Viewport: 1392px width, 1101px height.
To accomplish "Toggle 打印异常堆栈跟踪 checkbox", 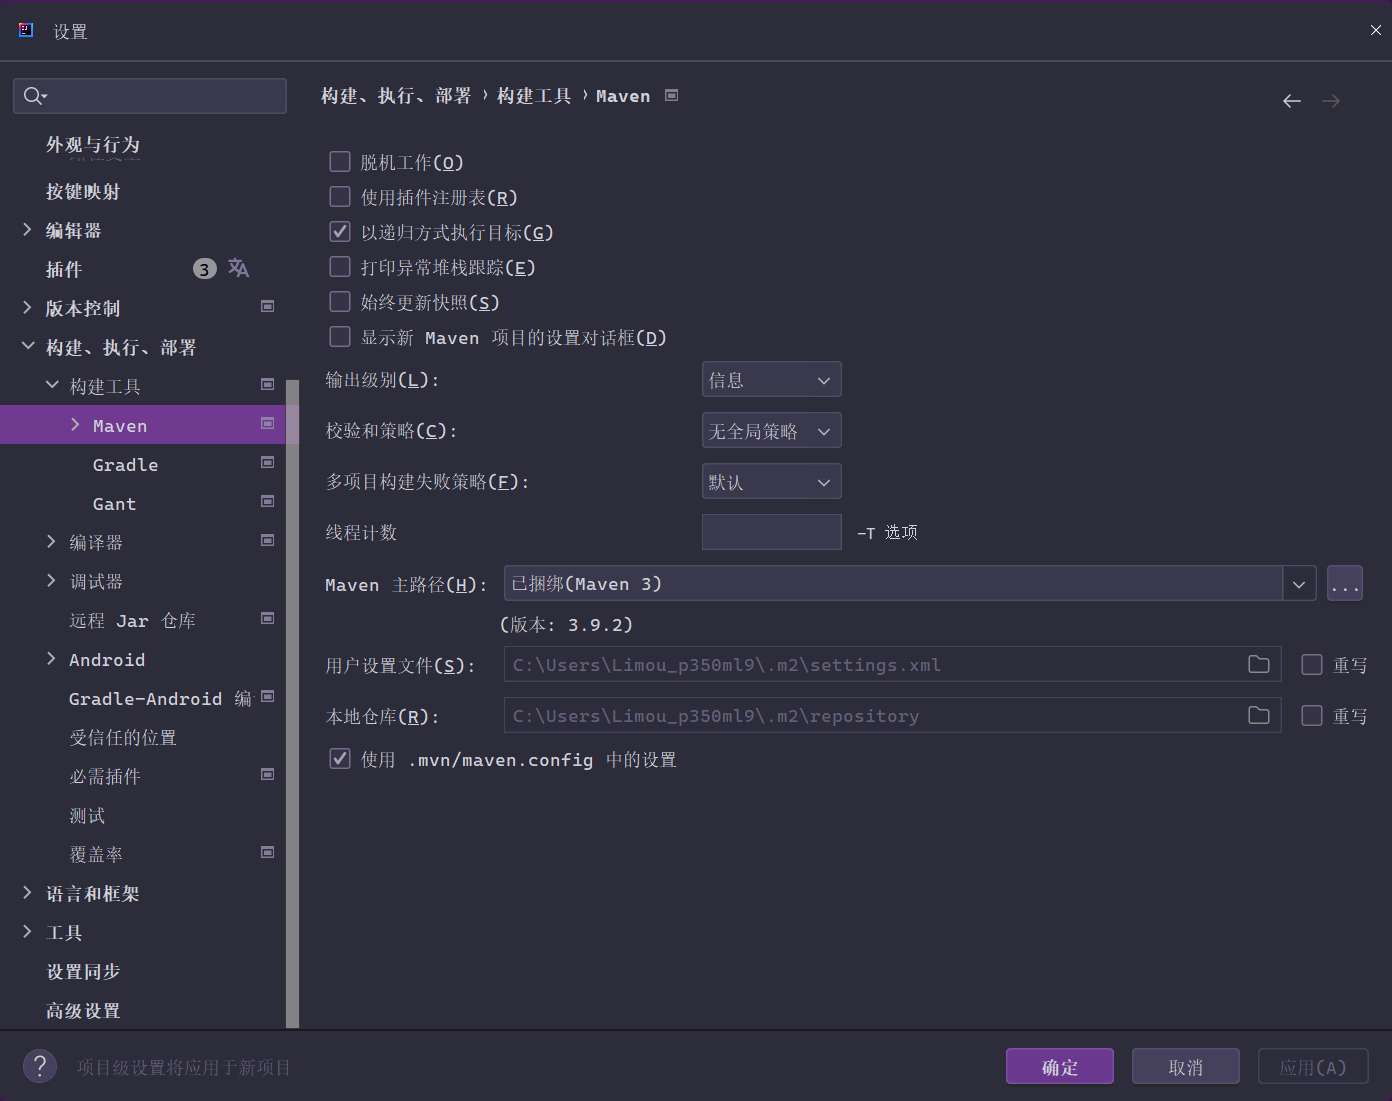I will 340,267.
